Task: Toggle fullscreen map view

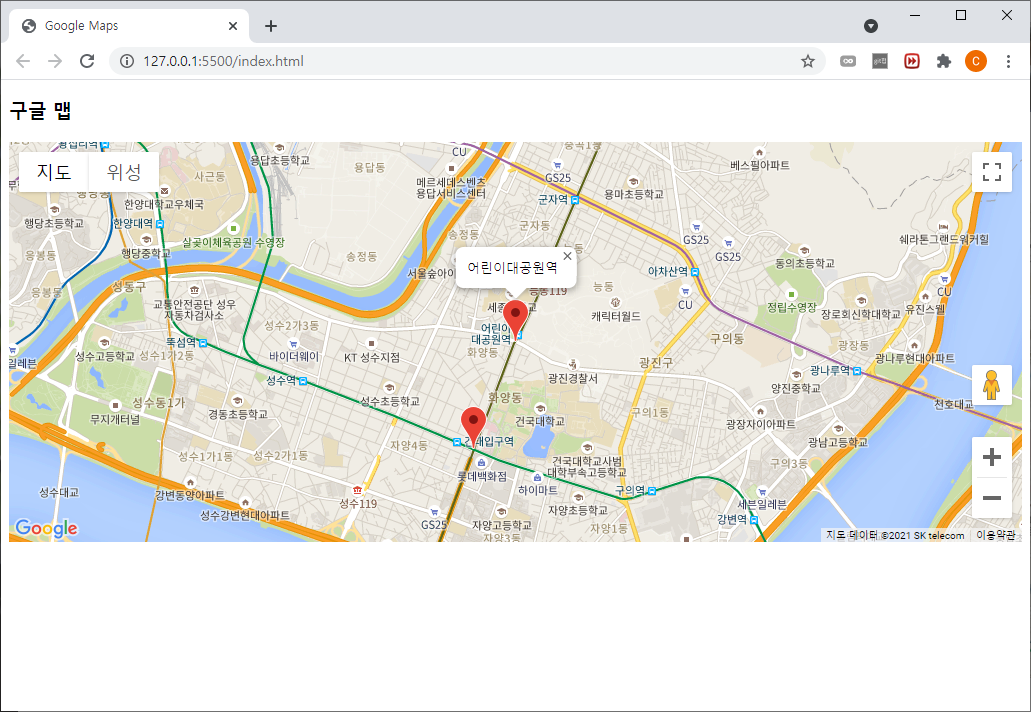Action: pos(992,172)
